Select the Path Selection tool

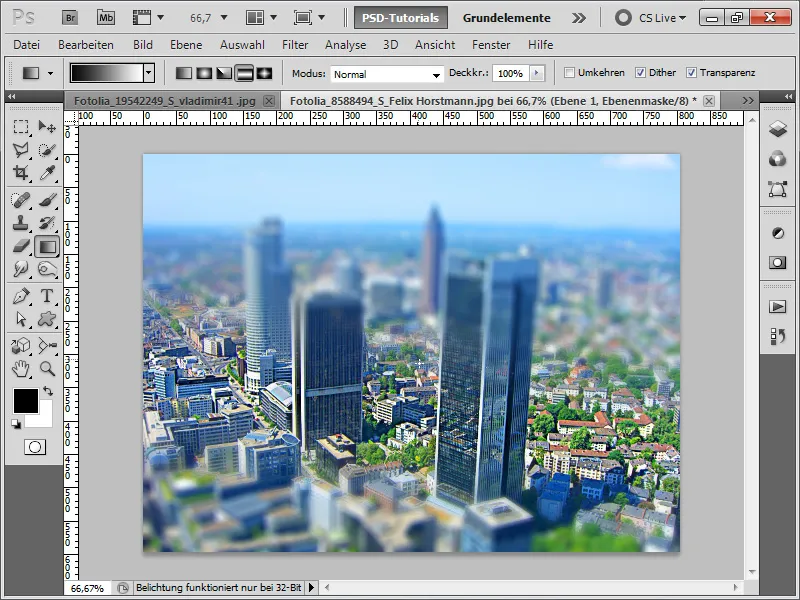21,319
